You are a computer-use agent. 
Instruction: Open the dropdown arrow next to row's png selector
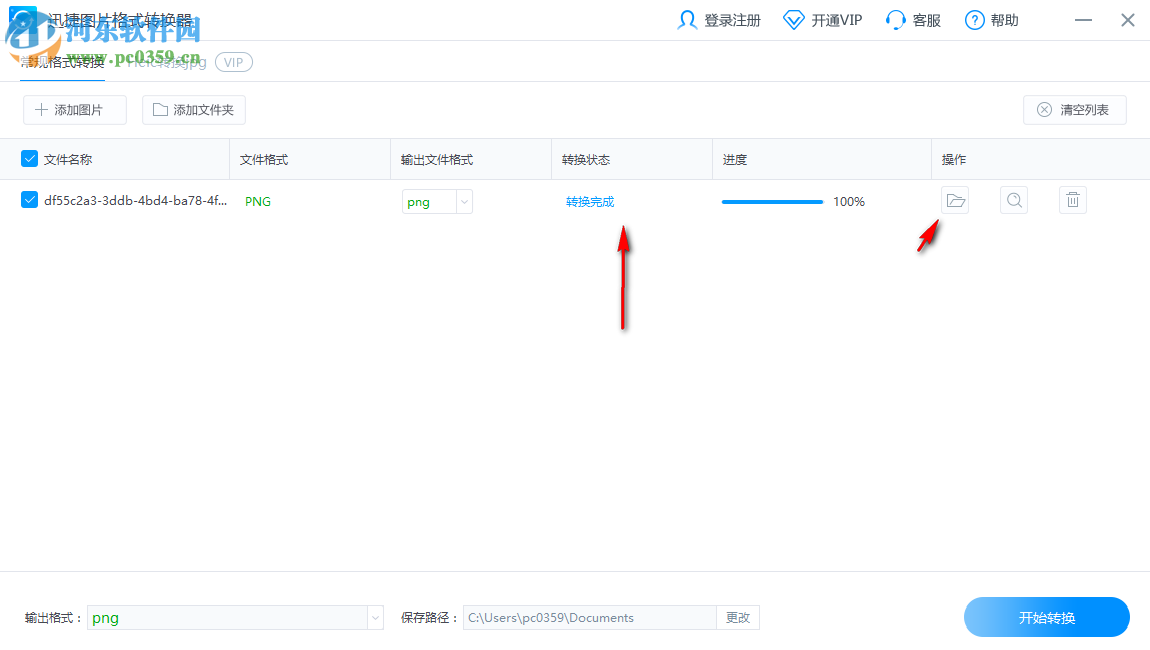(x=463, y=201)
